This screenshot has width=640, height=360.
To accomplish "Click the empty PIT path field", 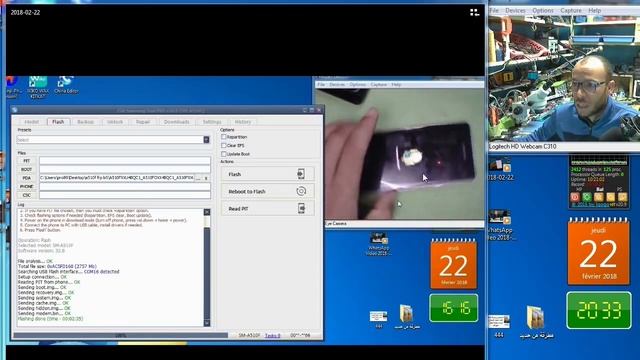I will click(124, 161).
